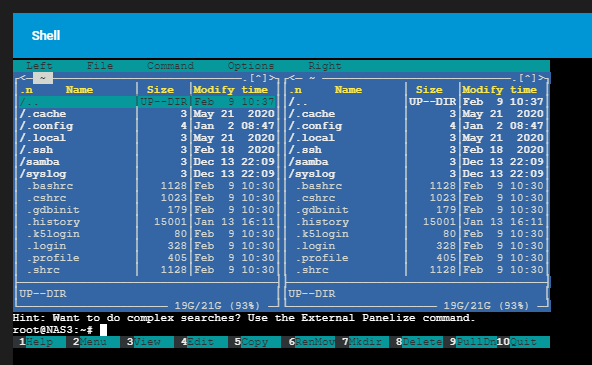Open the Left menu in menu bar

pyautogui.click(x=39, y=66)
